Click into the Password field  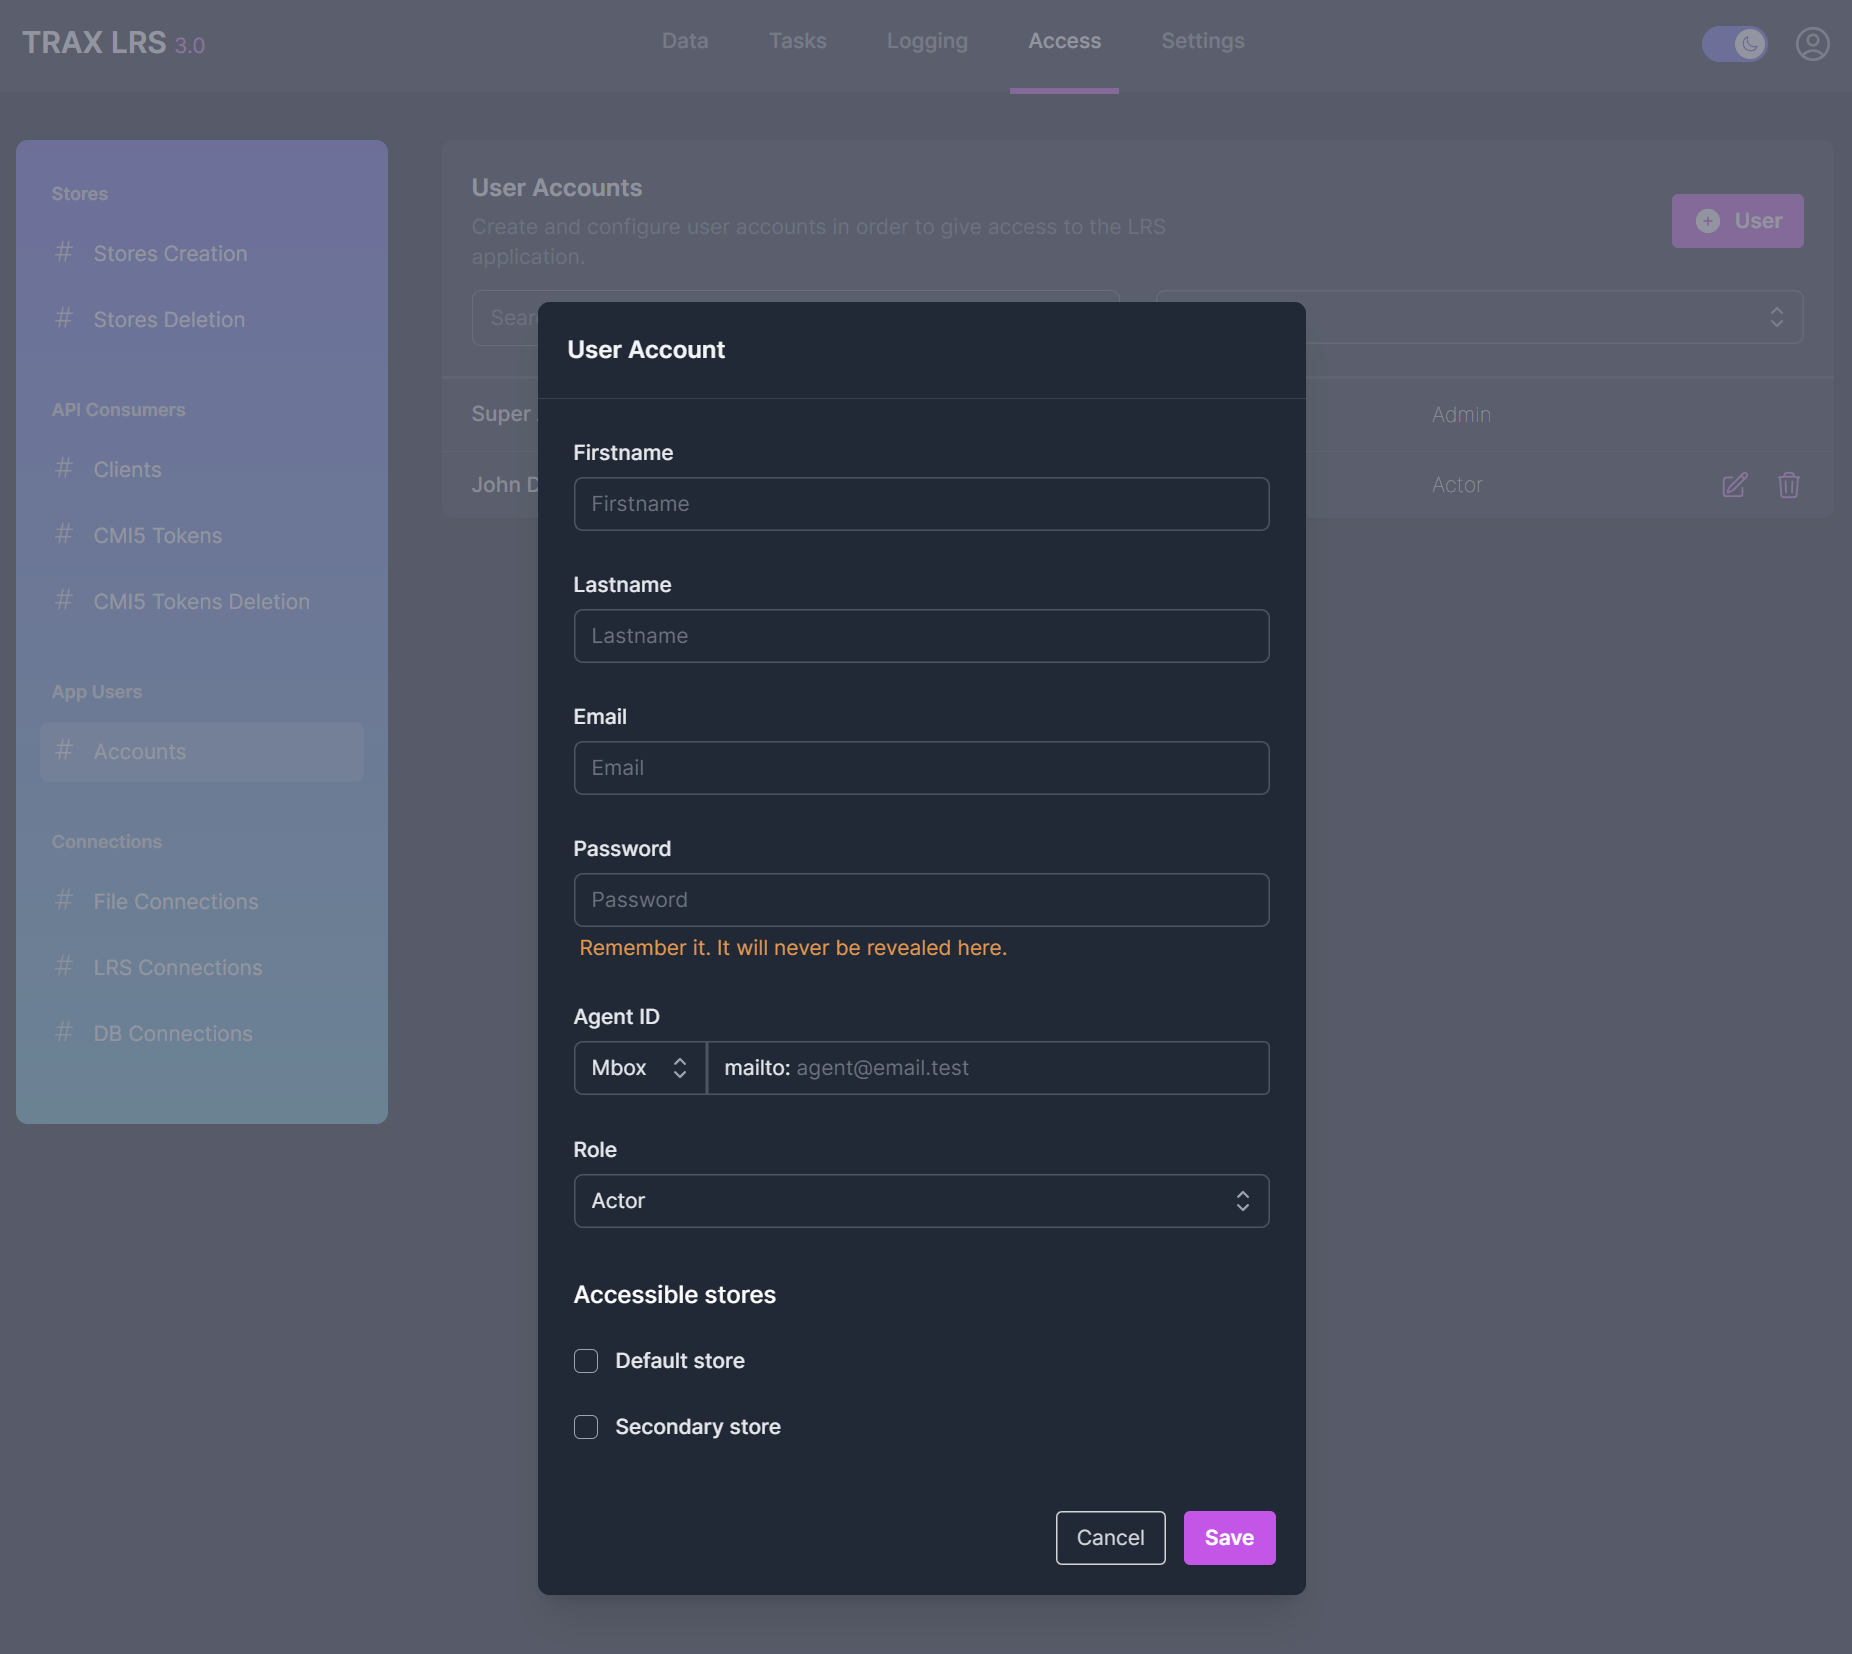point(921,900)
